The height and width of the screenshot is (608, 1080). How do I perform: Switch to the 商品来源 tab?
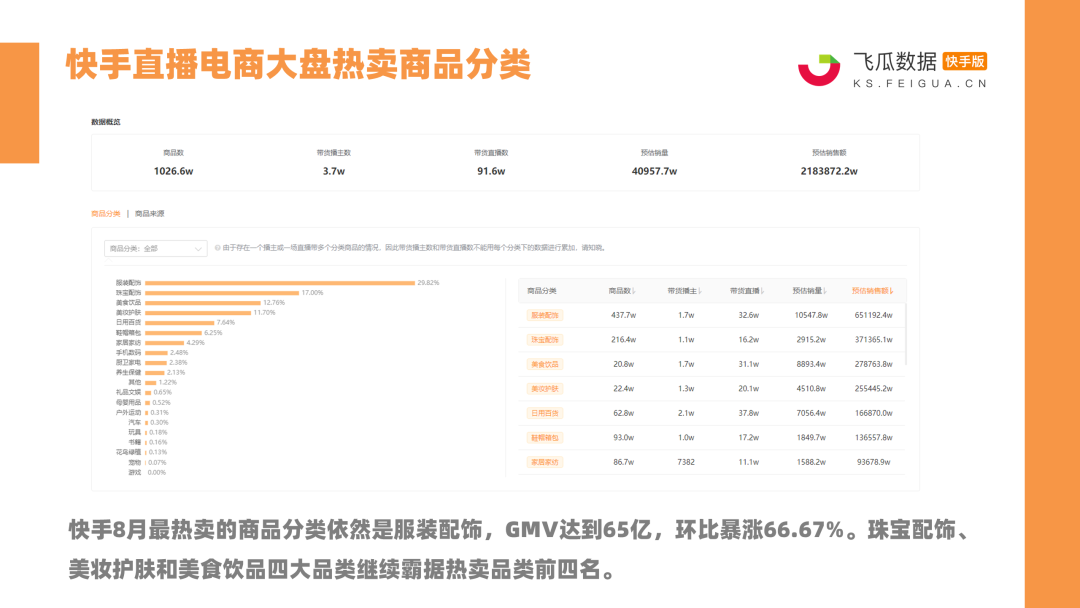point(149,213)
